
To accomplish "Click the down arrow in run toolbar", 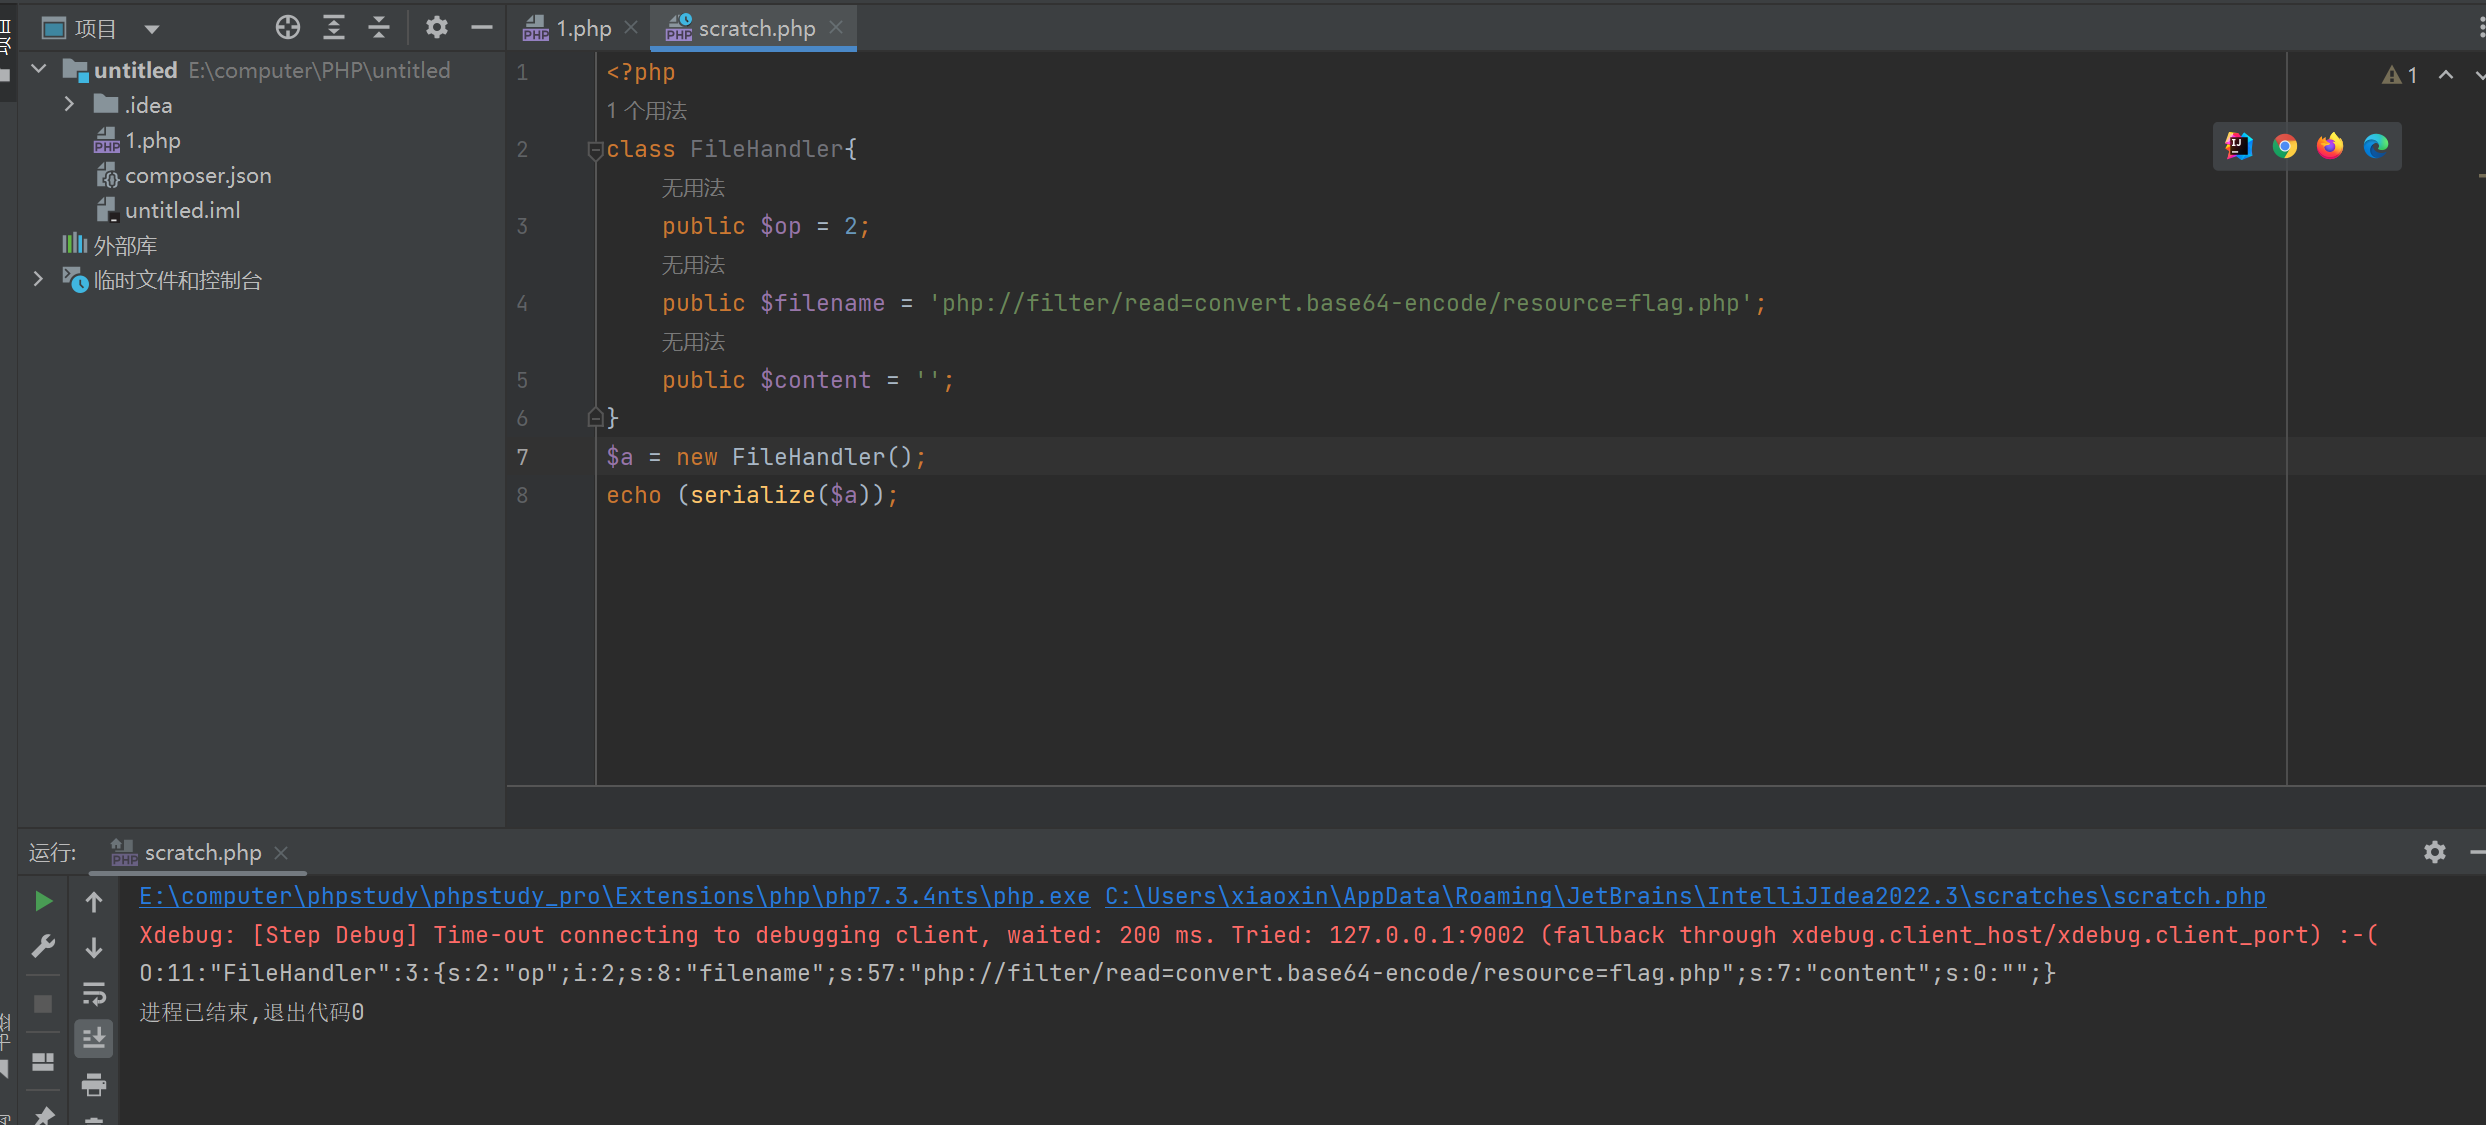I will point(94,948).
